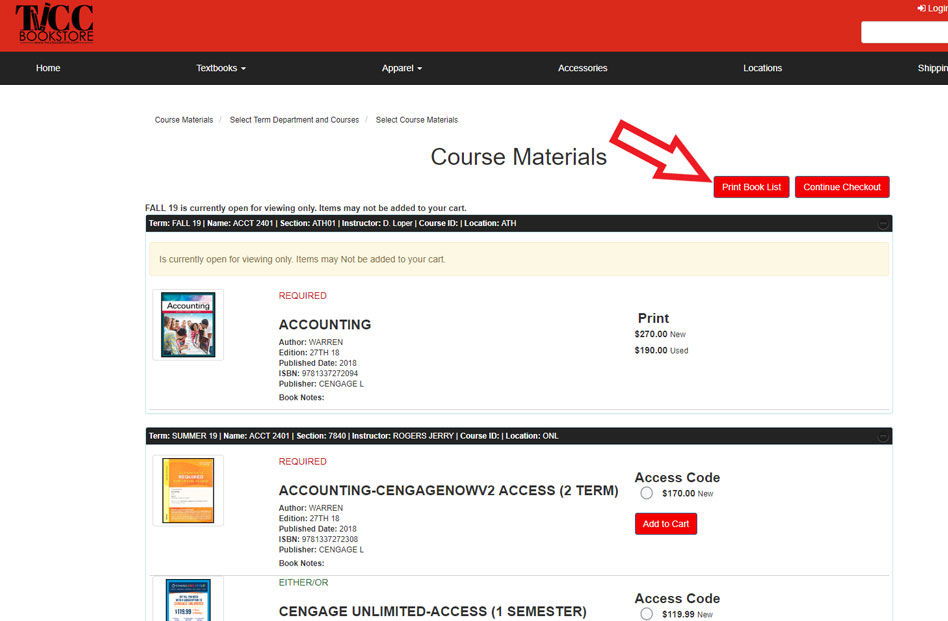This screenshot has width=948, height=621.
Task: Click the Login icon link
Action: pyautogui.click(x=932, y=8)
